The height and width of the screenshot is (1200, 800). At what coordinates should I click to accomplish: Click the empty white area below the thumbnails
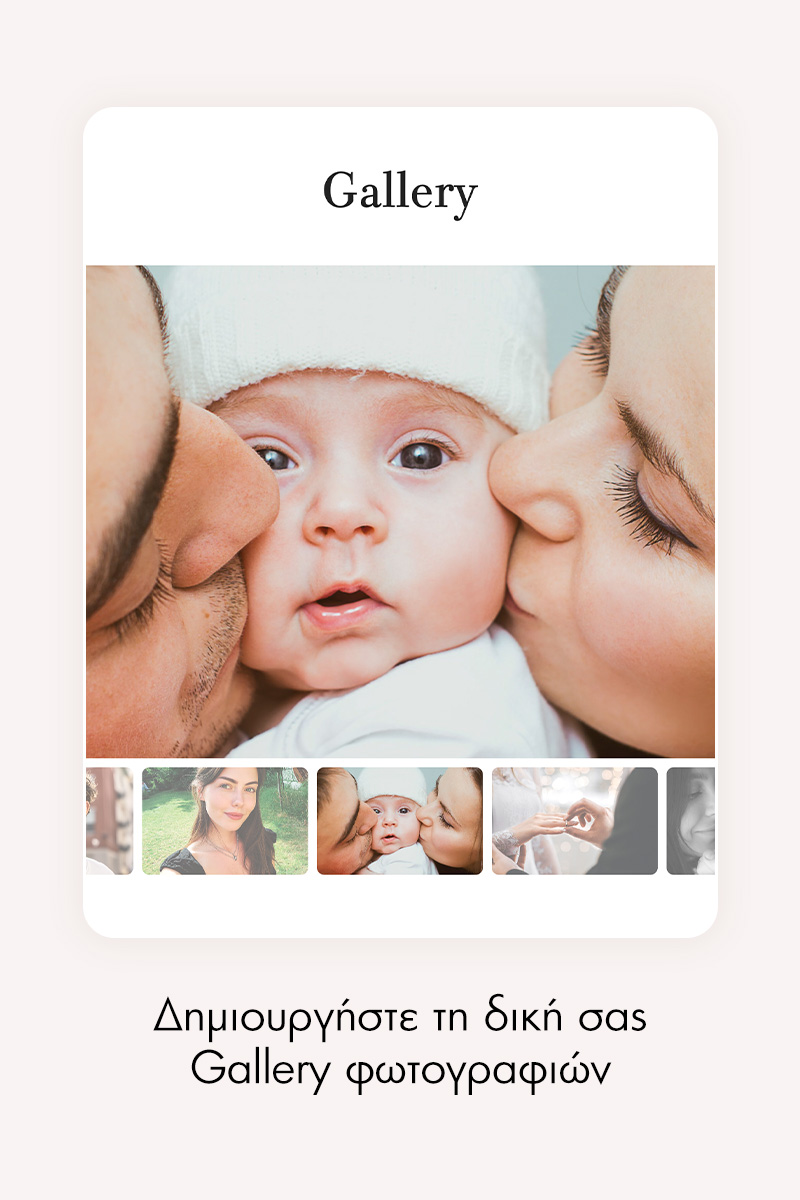coord(400,906)
